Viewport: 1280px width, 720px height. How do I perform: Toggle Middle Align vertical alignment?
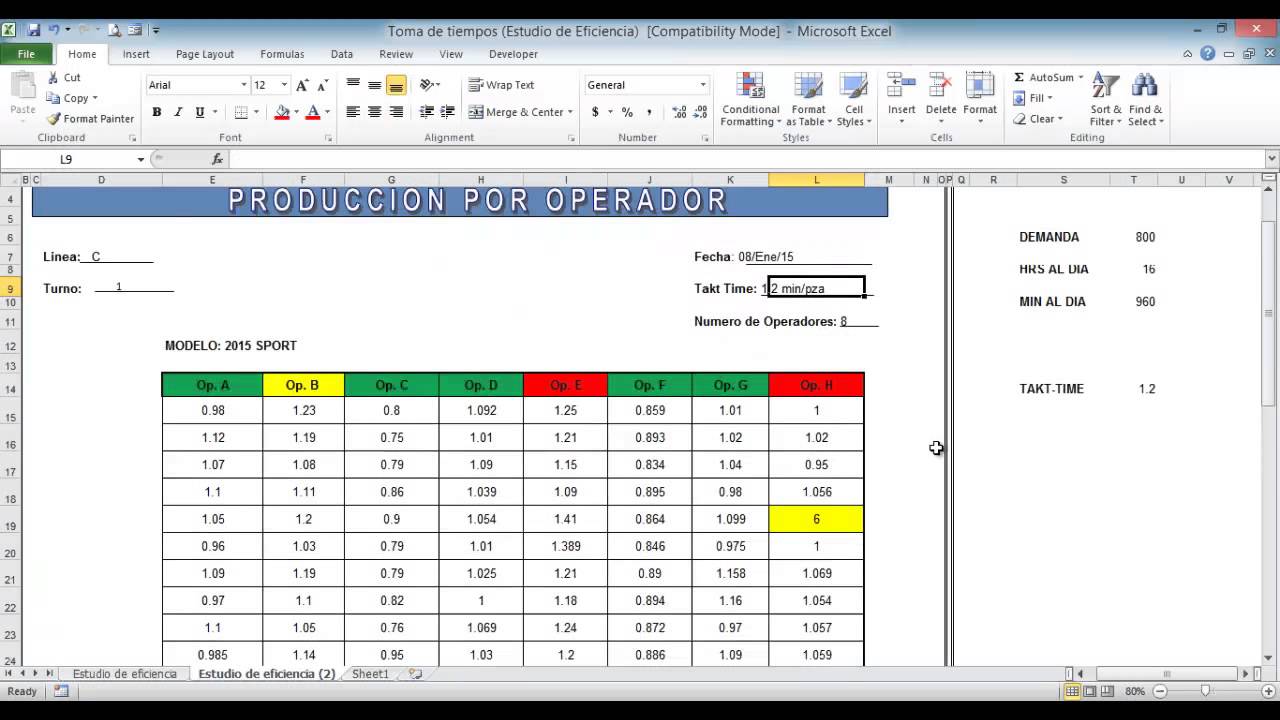click(374, 85)
